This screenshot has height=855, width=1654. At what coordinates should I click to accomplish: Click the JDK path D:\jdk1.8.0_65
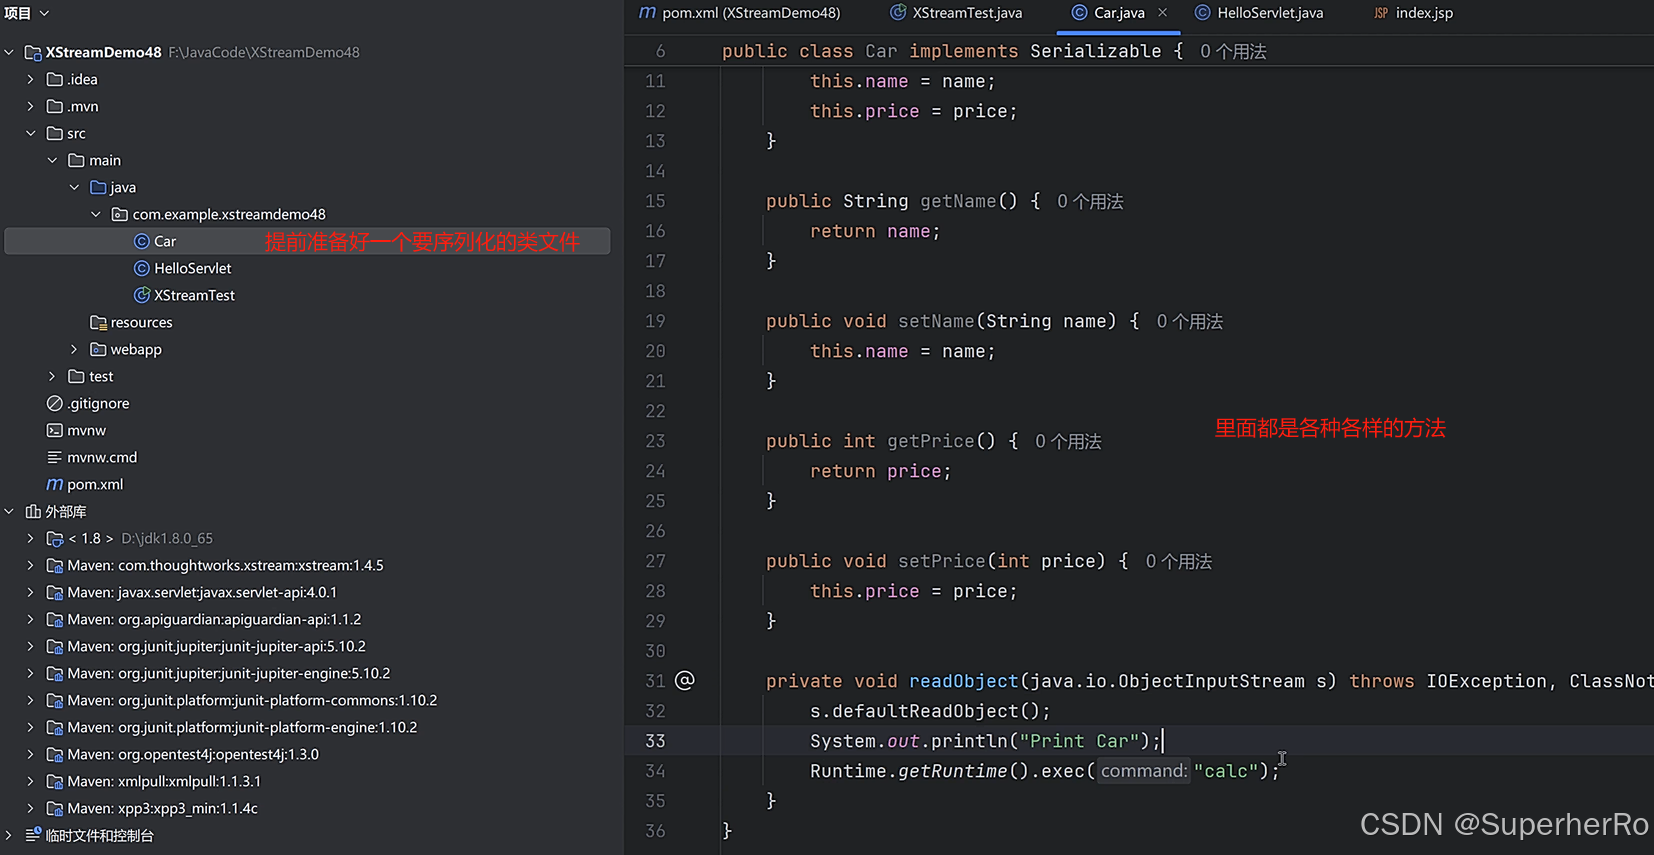167,538
